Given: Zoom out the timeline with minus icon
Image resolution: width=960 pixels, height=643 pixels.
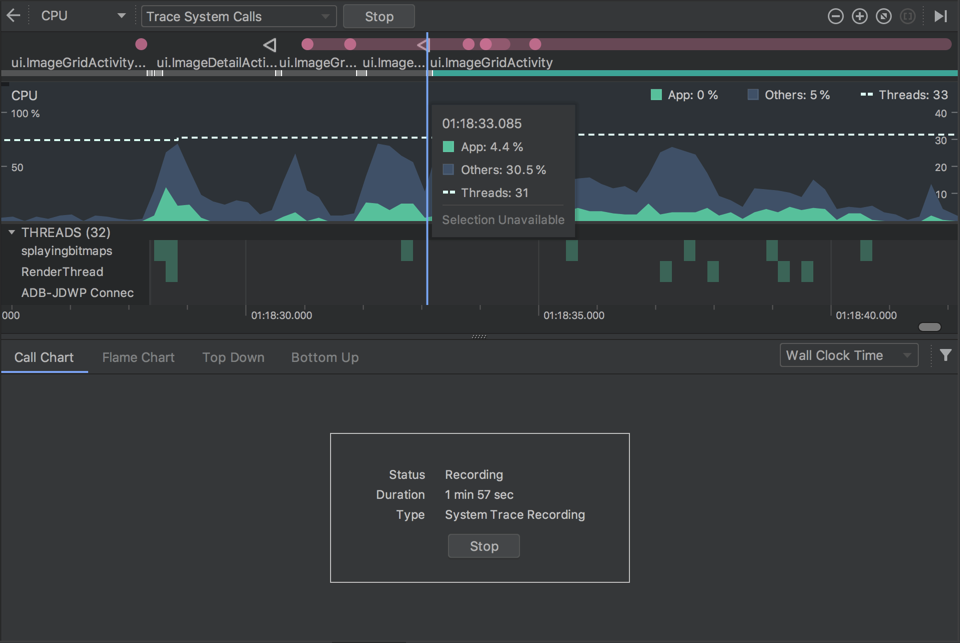Looking at the screenshot, I should (836, 17).
